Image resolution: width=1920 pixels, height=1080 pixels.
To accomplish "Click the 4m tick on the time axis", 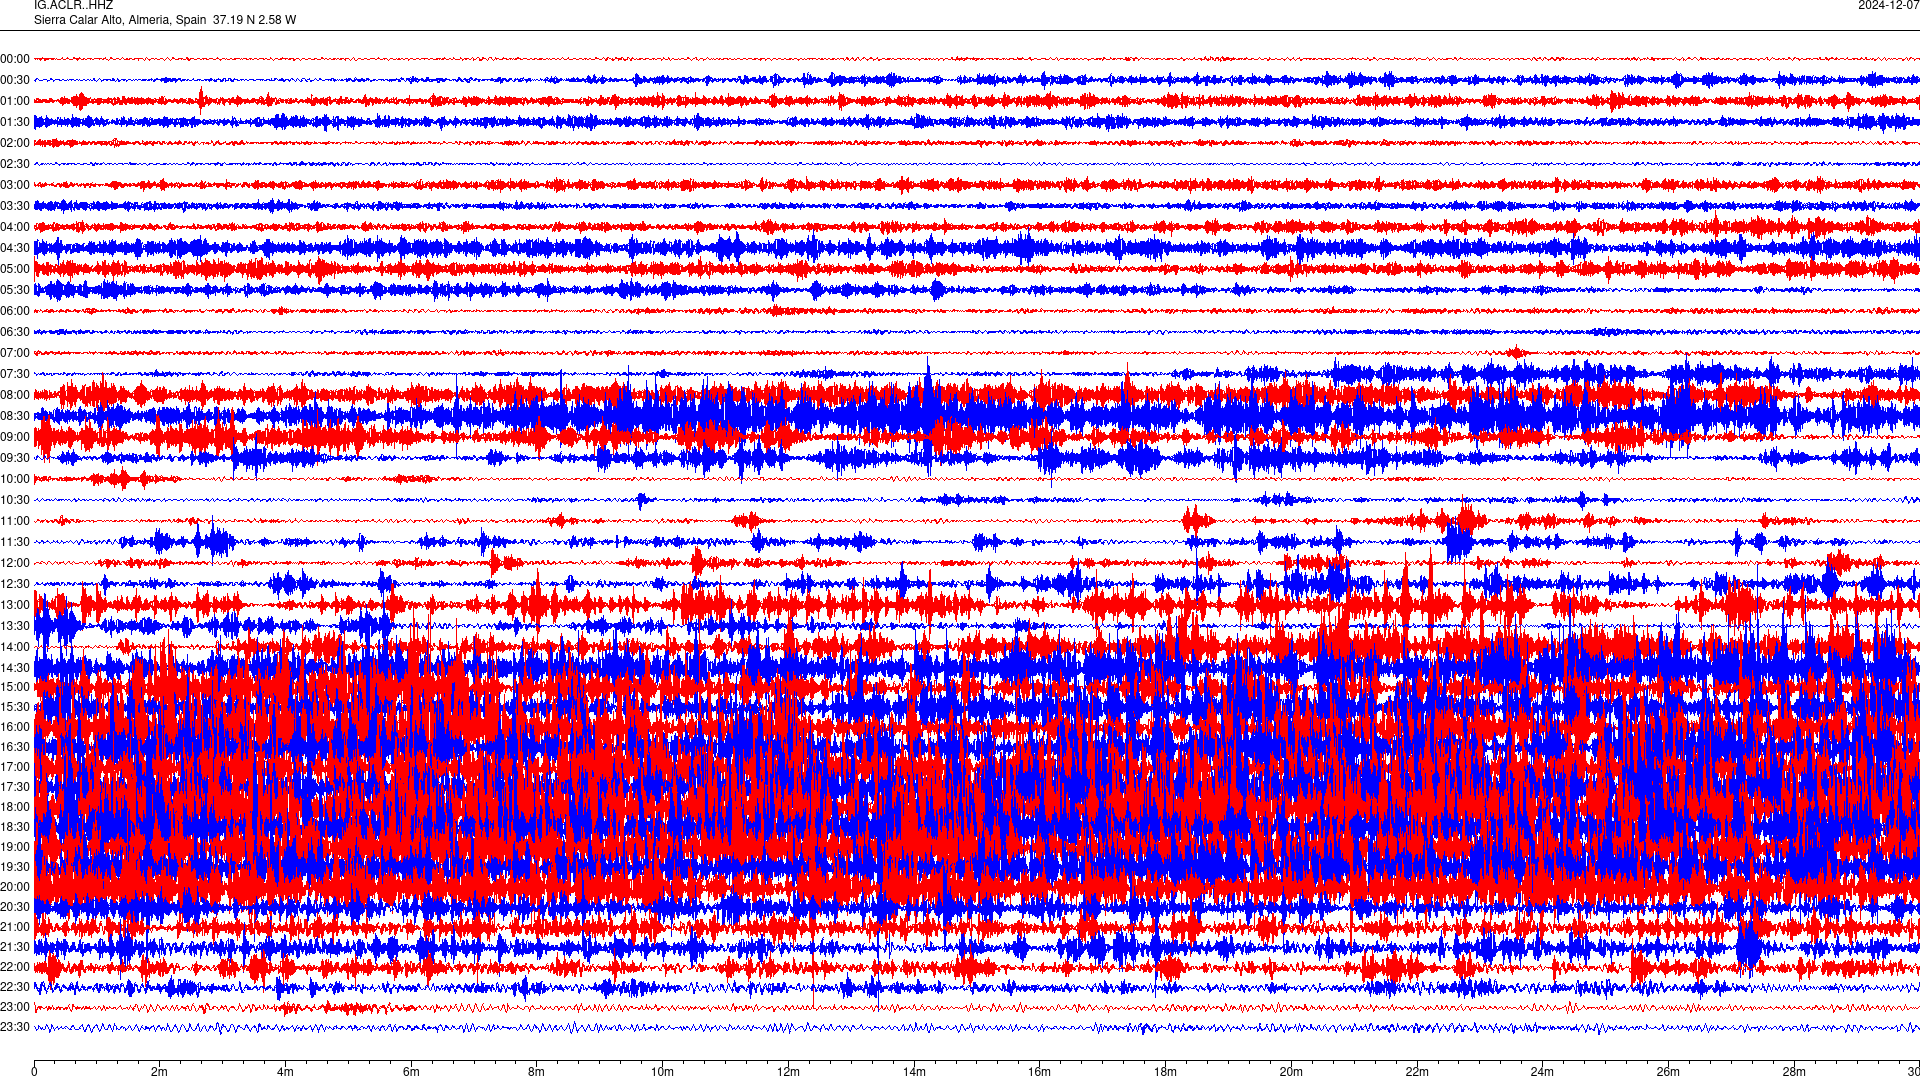I will pyautogui.click(x=285, y=1072).
